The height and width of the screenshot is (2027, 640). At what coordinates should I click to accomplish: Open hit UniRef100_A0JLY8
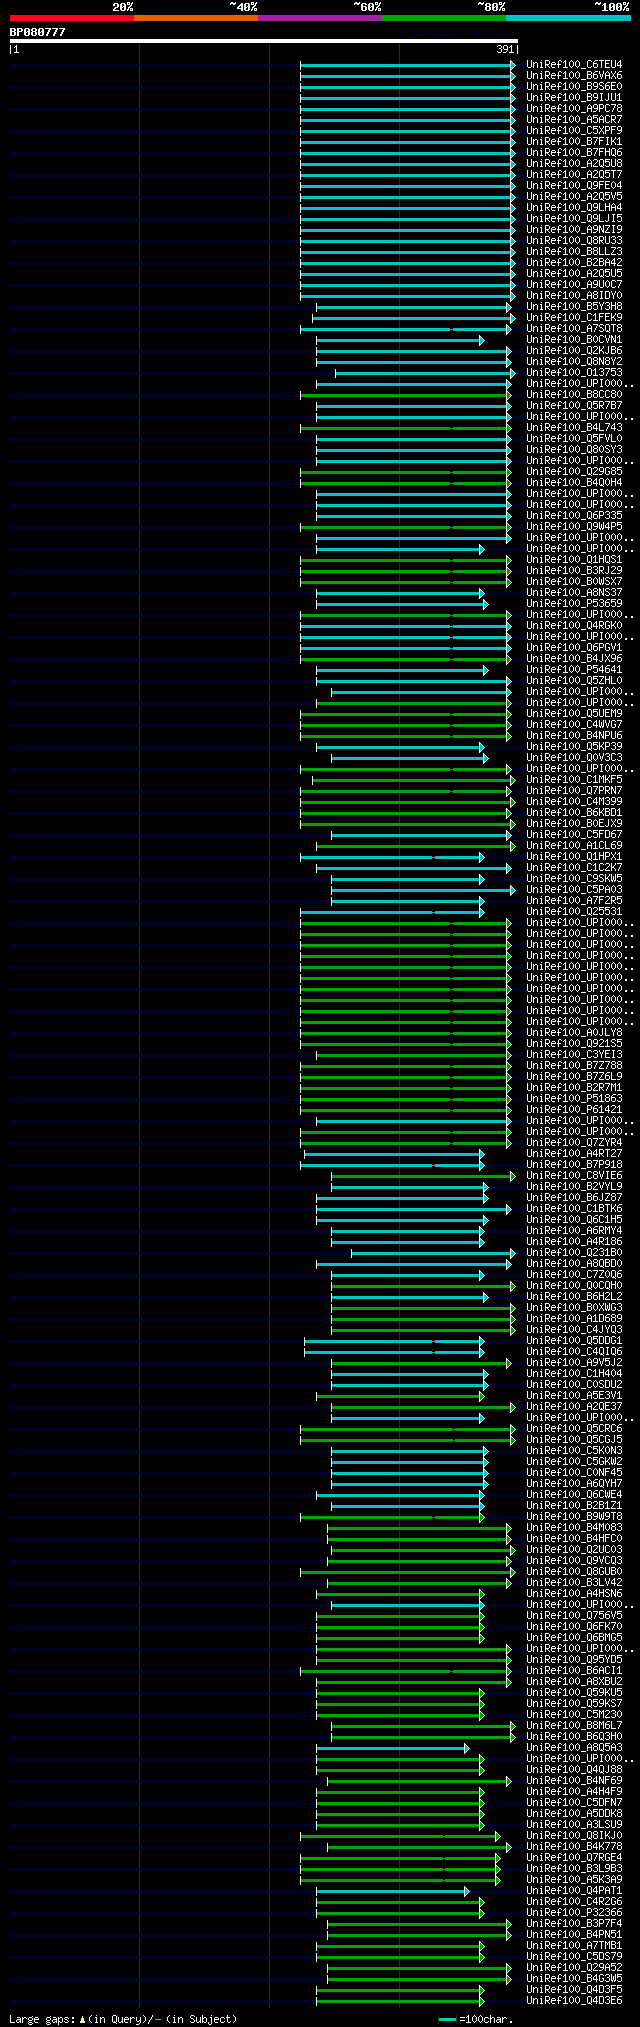(574, 1033)
